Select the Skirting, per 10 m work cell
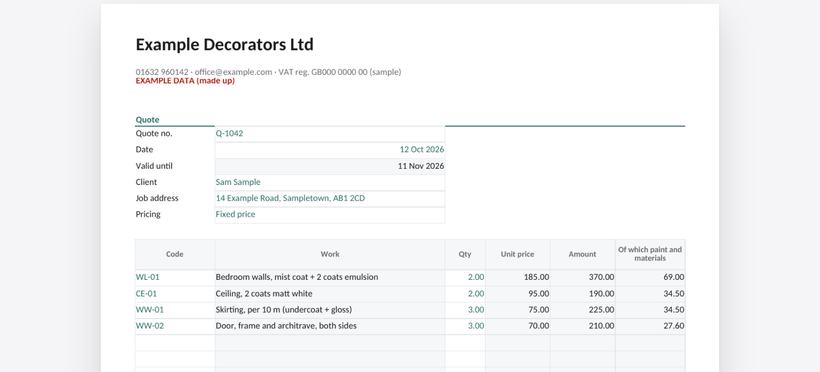Viewport: 820px width, 372px height. (x=330, y=310)
